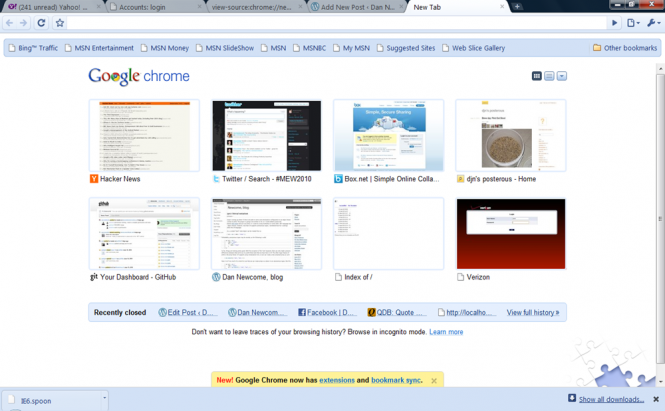Viewport: 665px width, 411px height.
Task: Open the new tab page options dropdown
Action: point(562,76)
